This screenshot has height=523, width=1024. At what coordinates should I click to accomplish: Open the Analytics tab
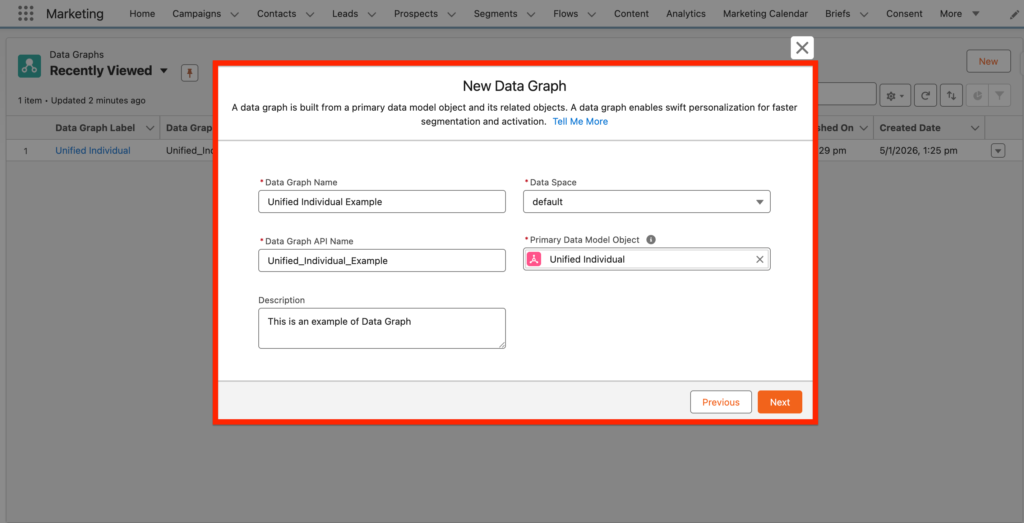click(x=686, y=14)
